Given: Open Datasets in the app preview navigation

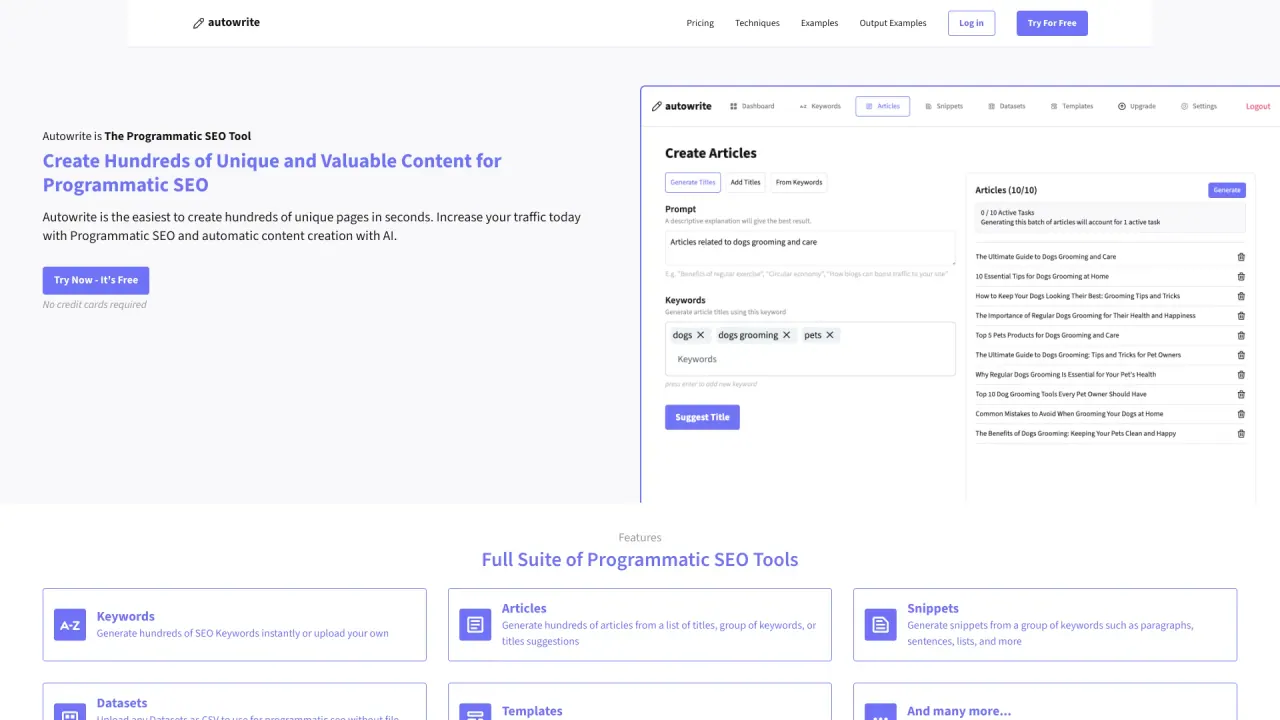Looking at the screenshot, I should pos(1006,106).
